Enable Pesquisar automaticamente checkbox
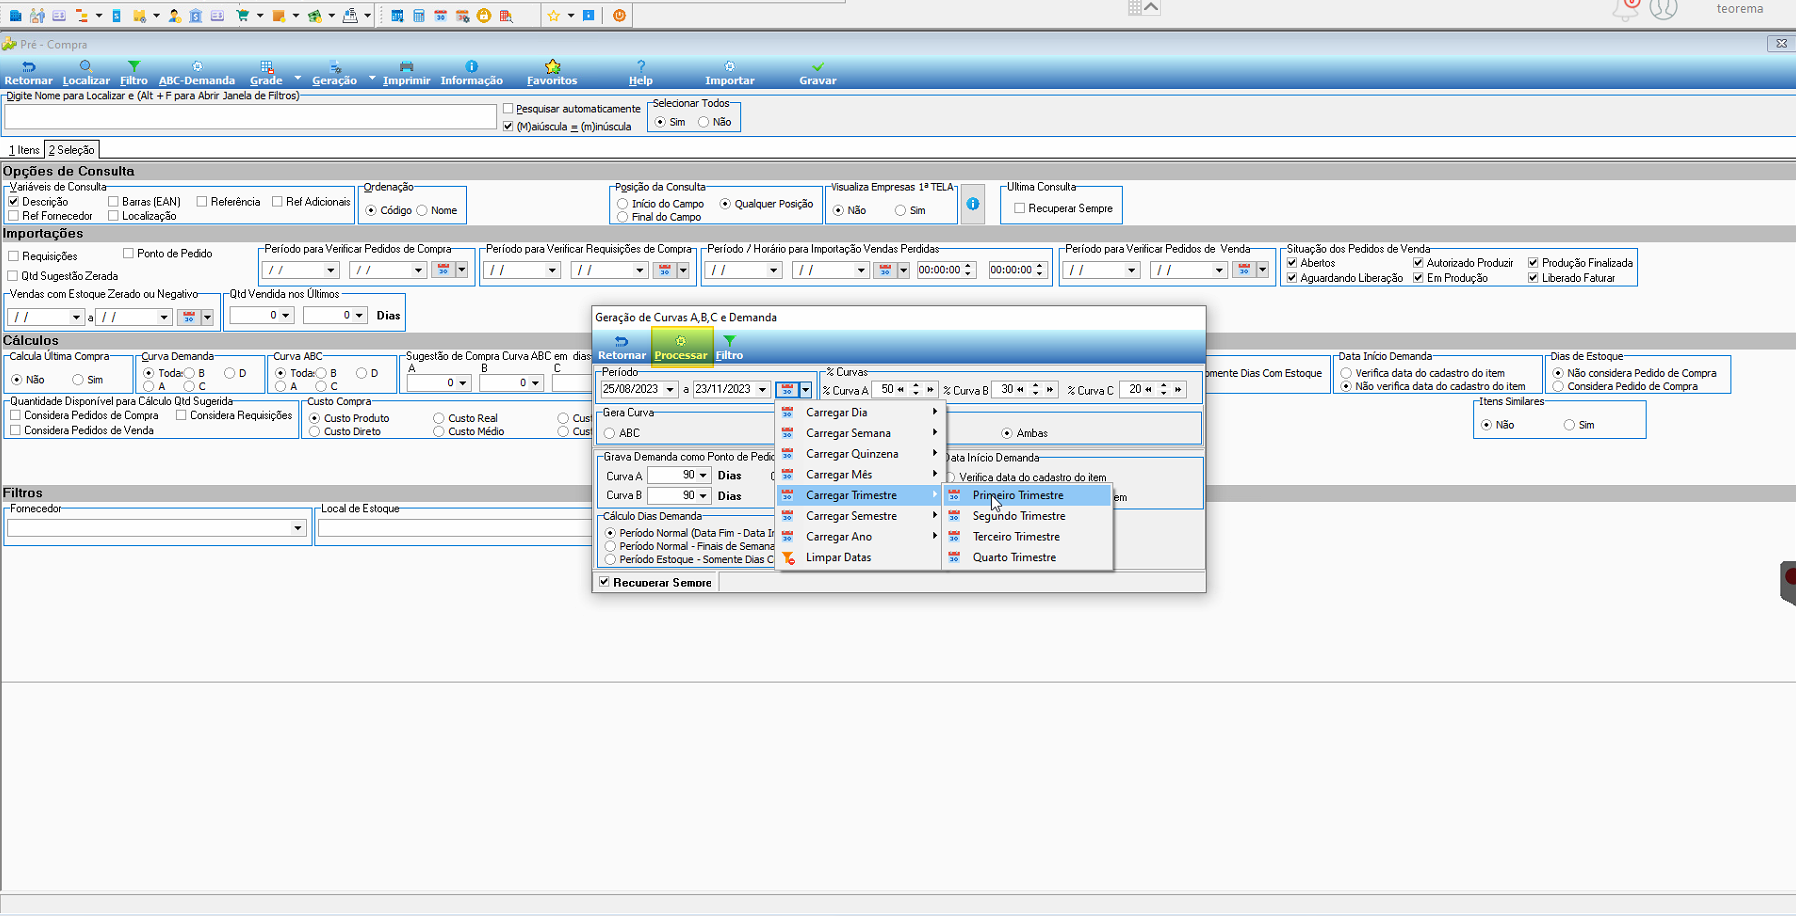Image resolution: width=1796 pixels, height=916 pixels. coord(509,108)
